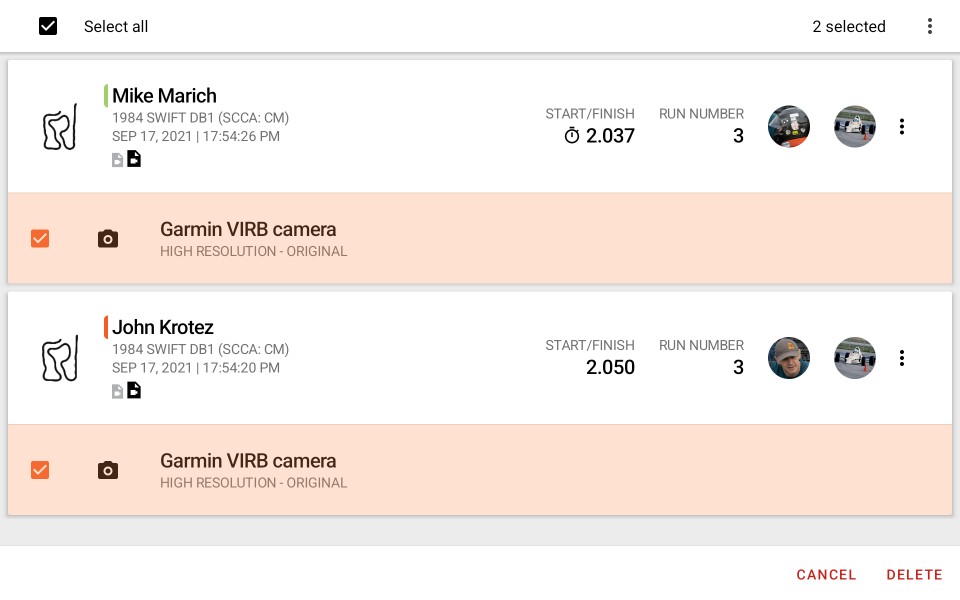Click the black video file icon under Mike Marich

click(x=134, y=159)
